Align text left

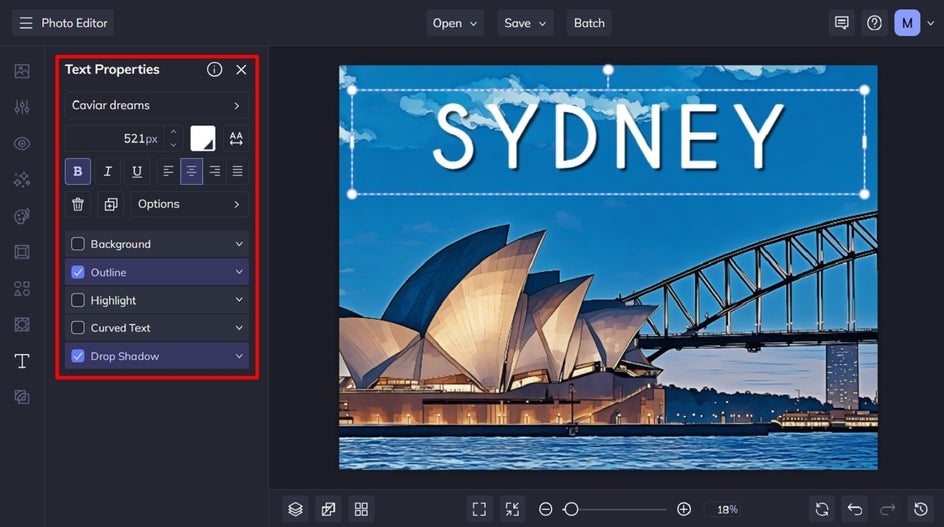[168, 171]
